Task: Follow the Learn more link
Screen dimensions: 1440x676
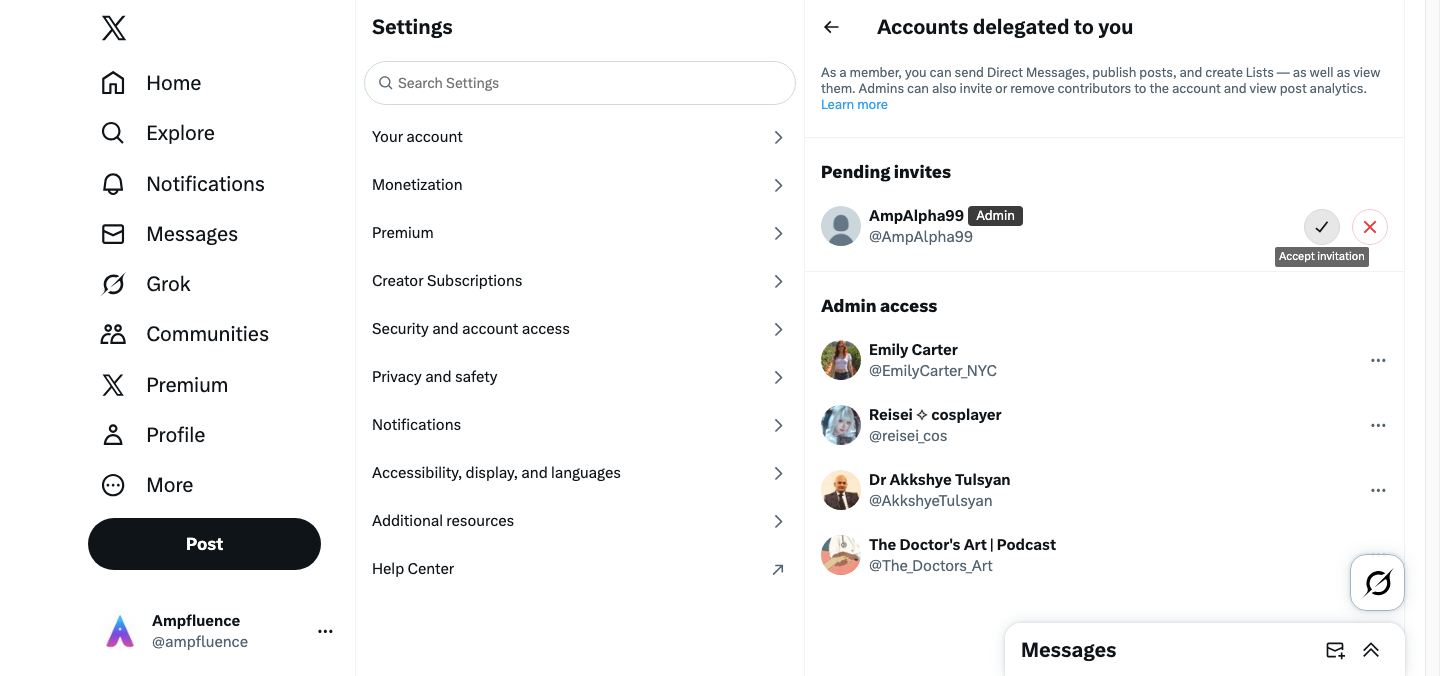Action: (x=854, y=105)
